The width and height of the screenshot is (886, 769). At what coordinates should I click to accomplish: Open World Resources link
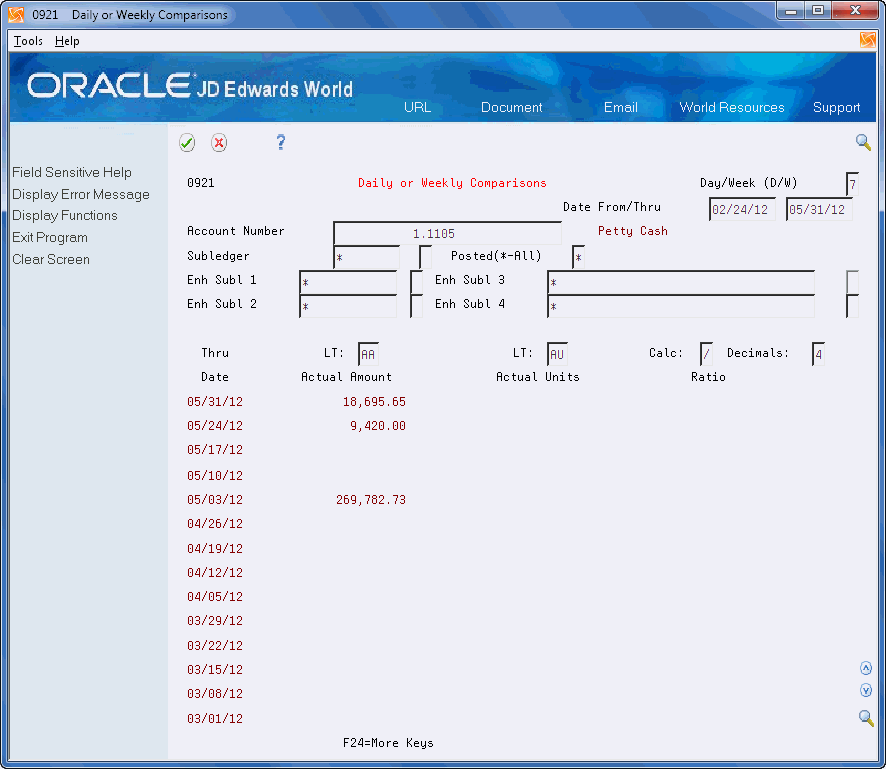click(732, 107)
